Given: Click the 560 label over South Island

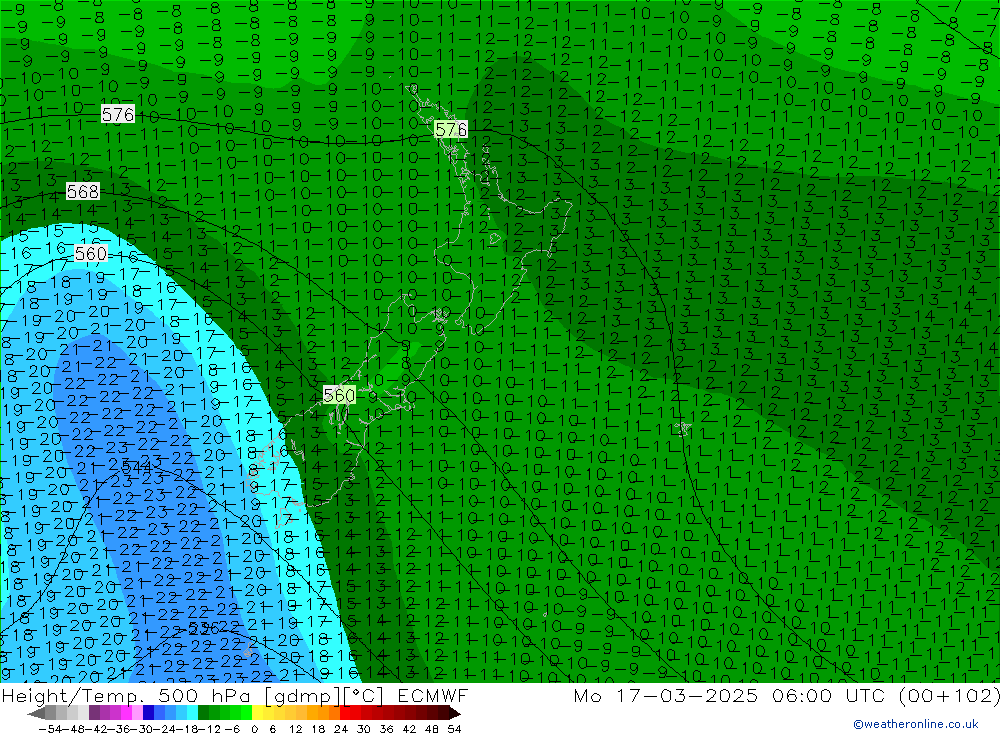Looking at the screenshot, I should [339, 395].
